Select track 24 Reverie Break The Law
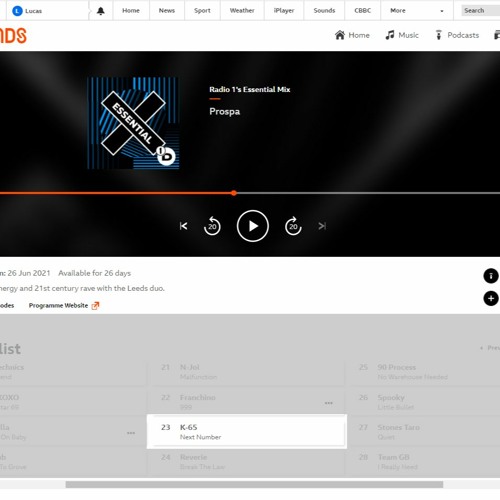500x500 pixels. tap(246, 462)
